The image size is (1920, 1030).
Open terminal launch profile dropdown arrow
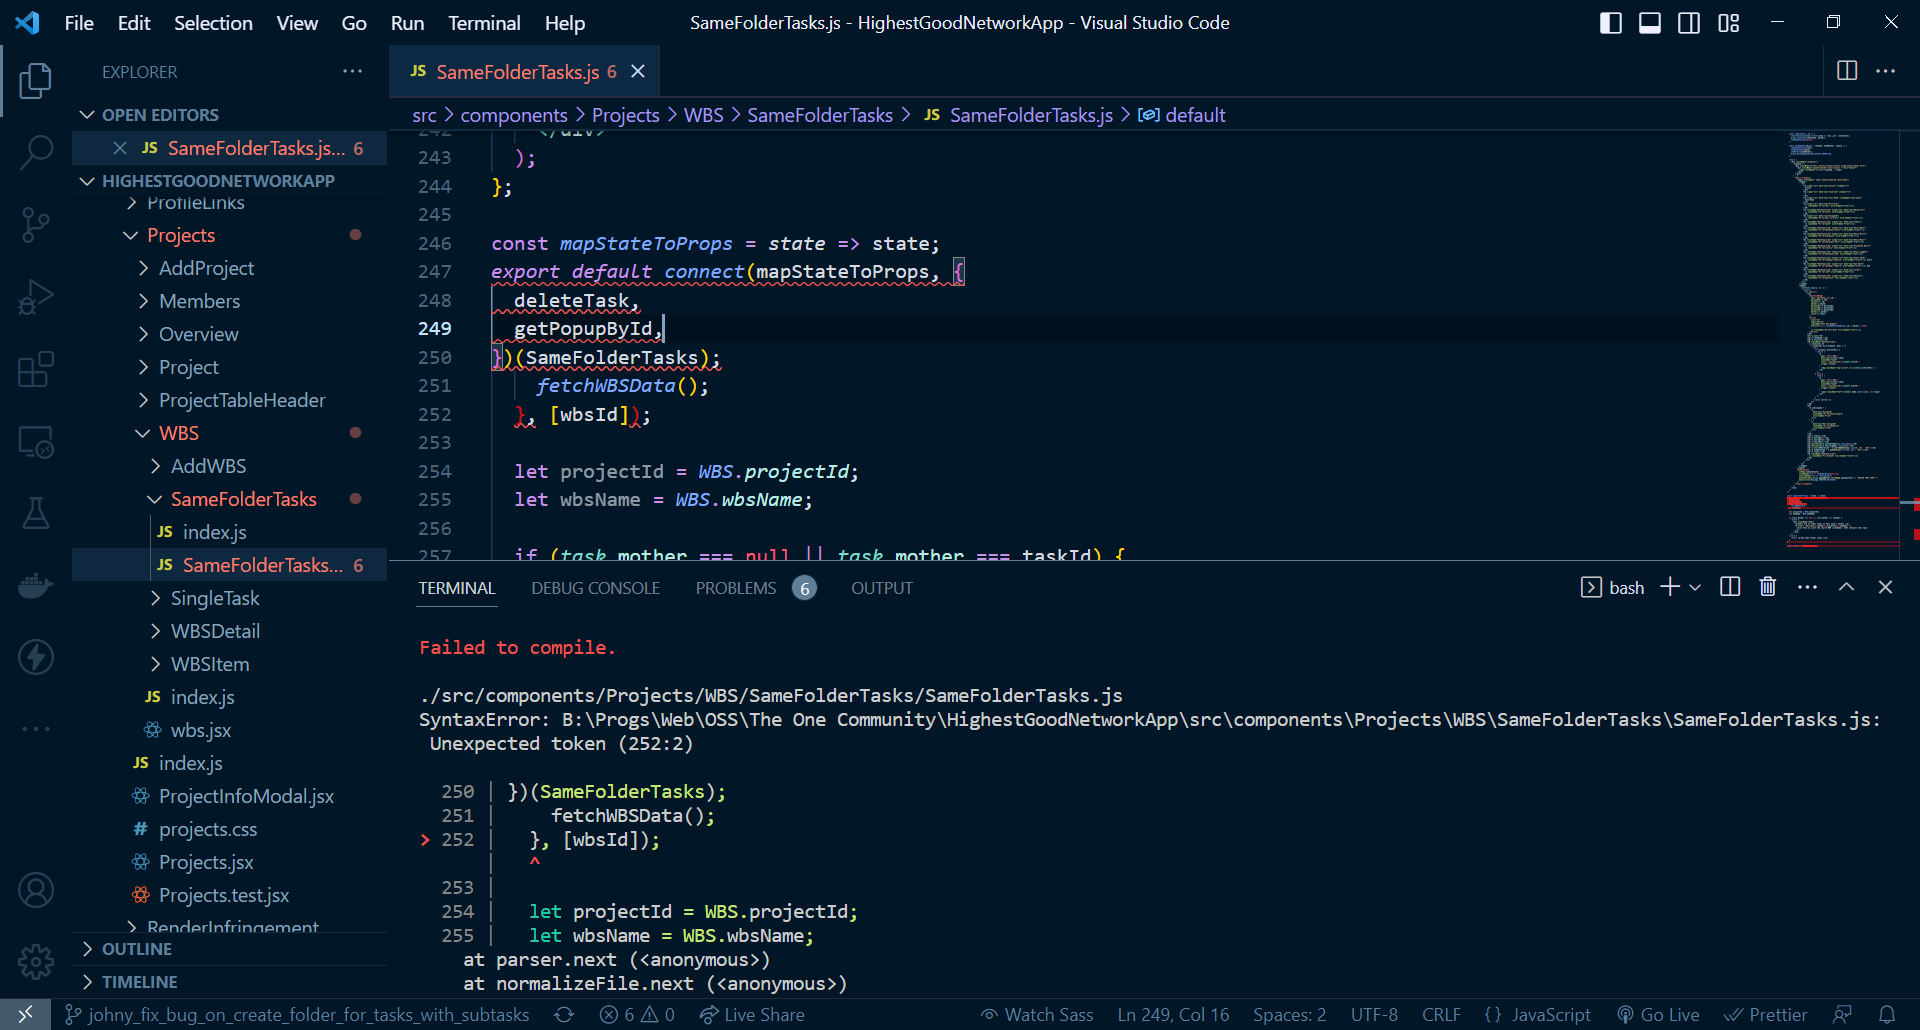coord(1695,587)
